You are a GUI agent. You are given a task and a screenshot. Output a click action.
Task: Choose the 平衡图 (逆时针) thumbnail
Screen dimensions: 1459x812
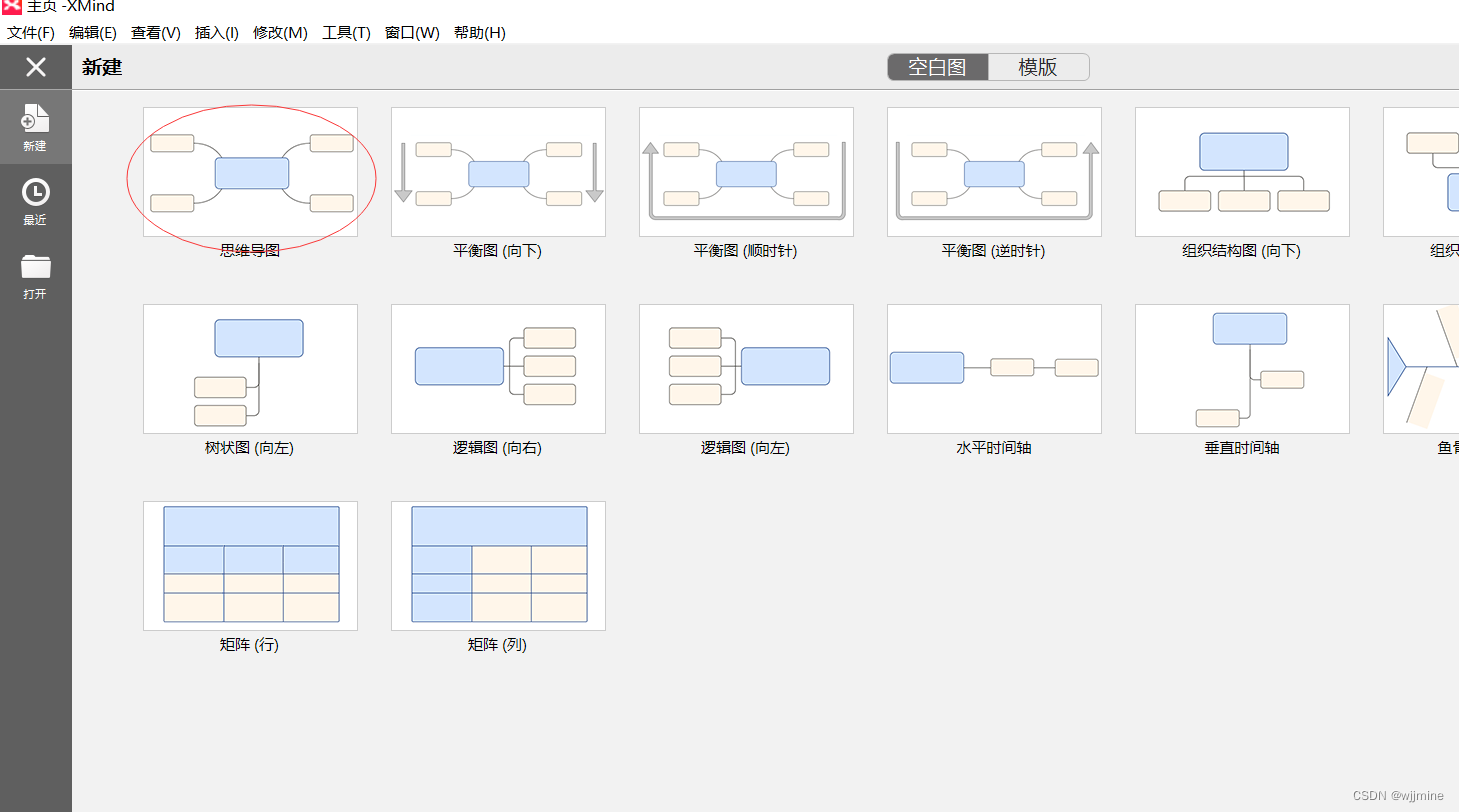(x=994, y=172)
